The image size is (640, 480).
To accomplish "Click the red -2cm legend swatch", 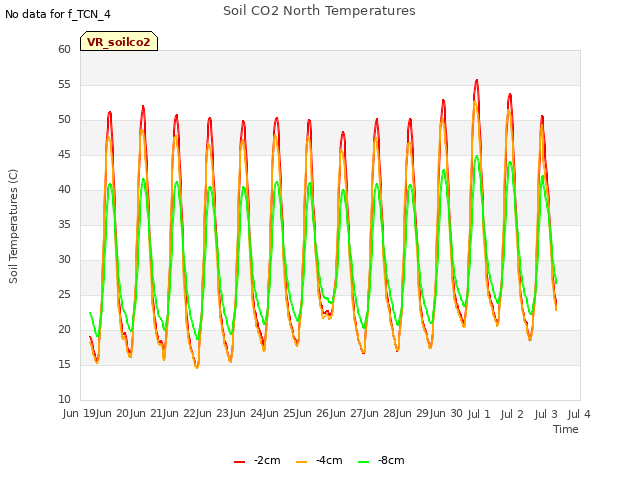I will pos(240,462).
